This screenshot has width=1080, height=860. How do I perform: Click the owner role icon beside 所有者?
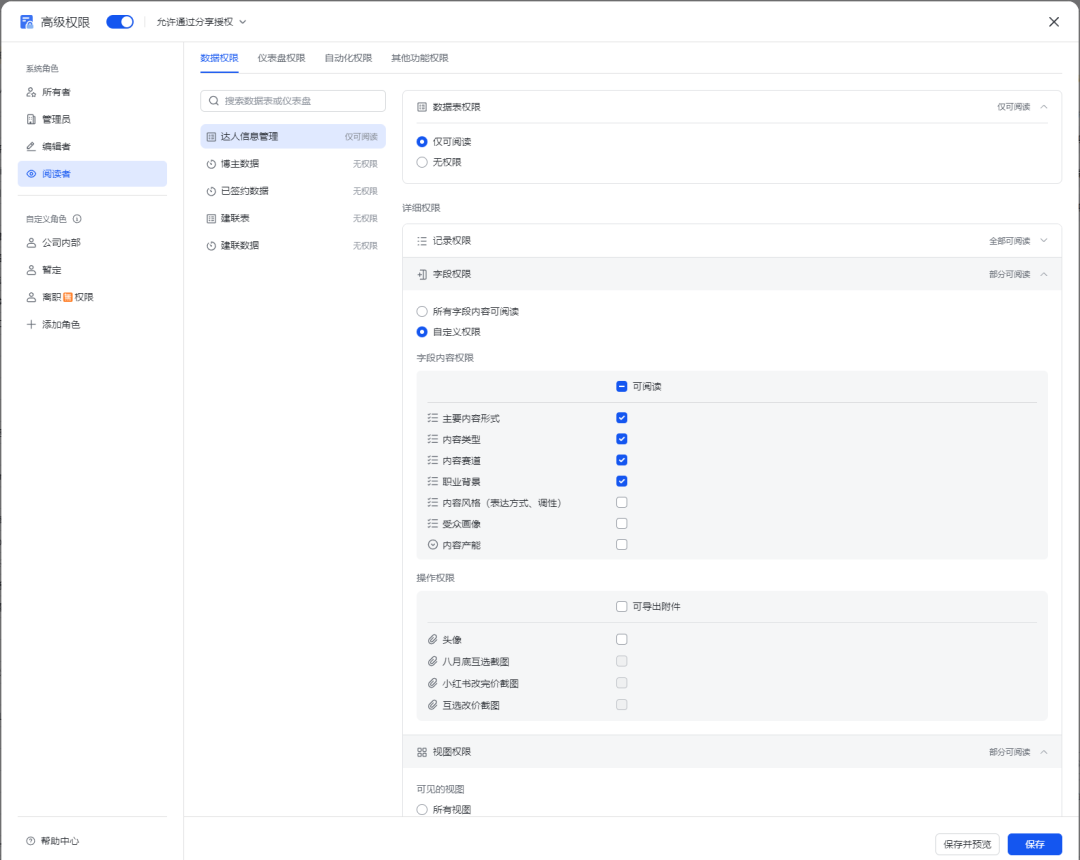31,92
